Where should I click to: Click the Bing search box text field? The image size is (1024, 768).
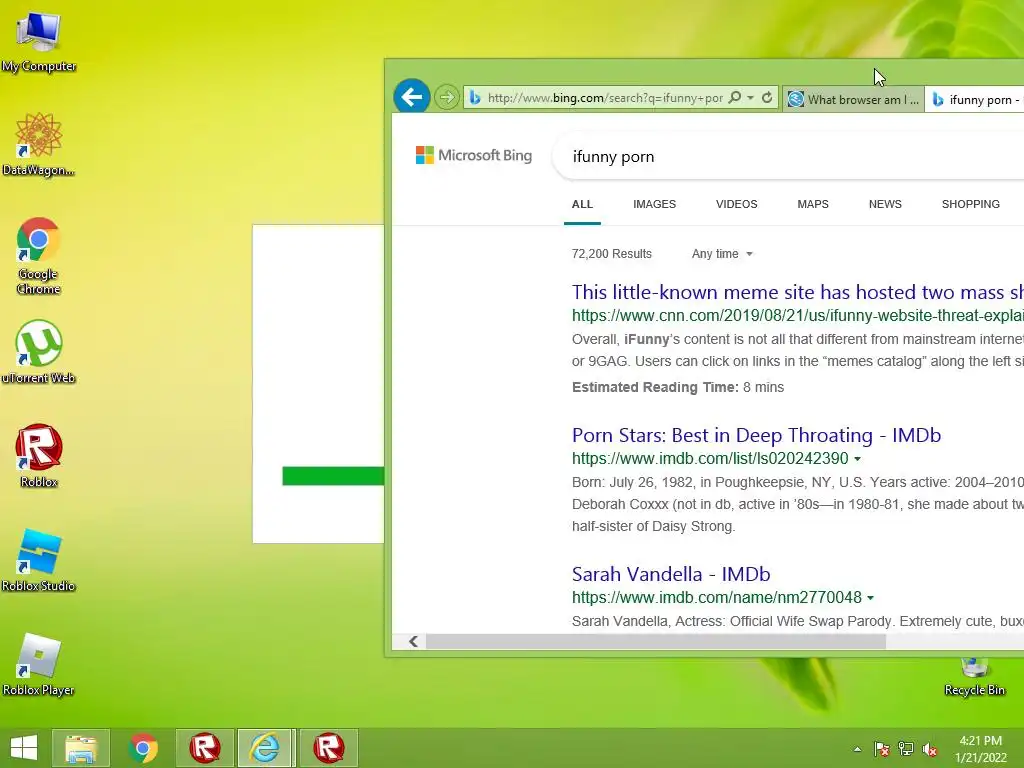[x=789, y=157]
